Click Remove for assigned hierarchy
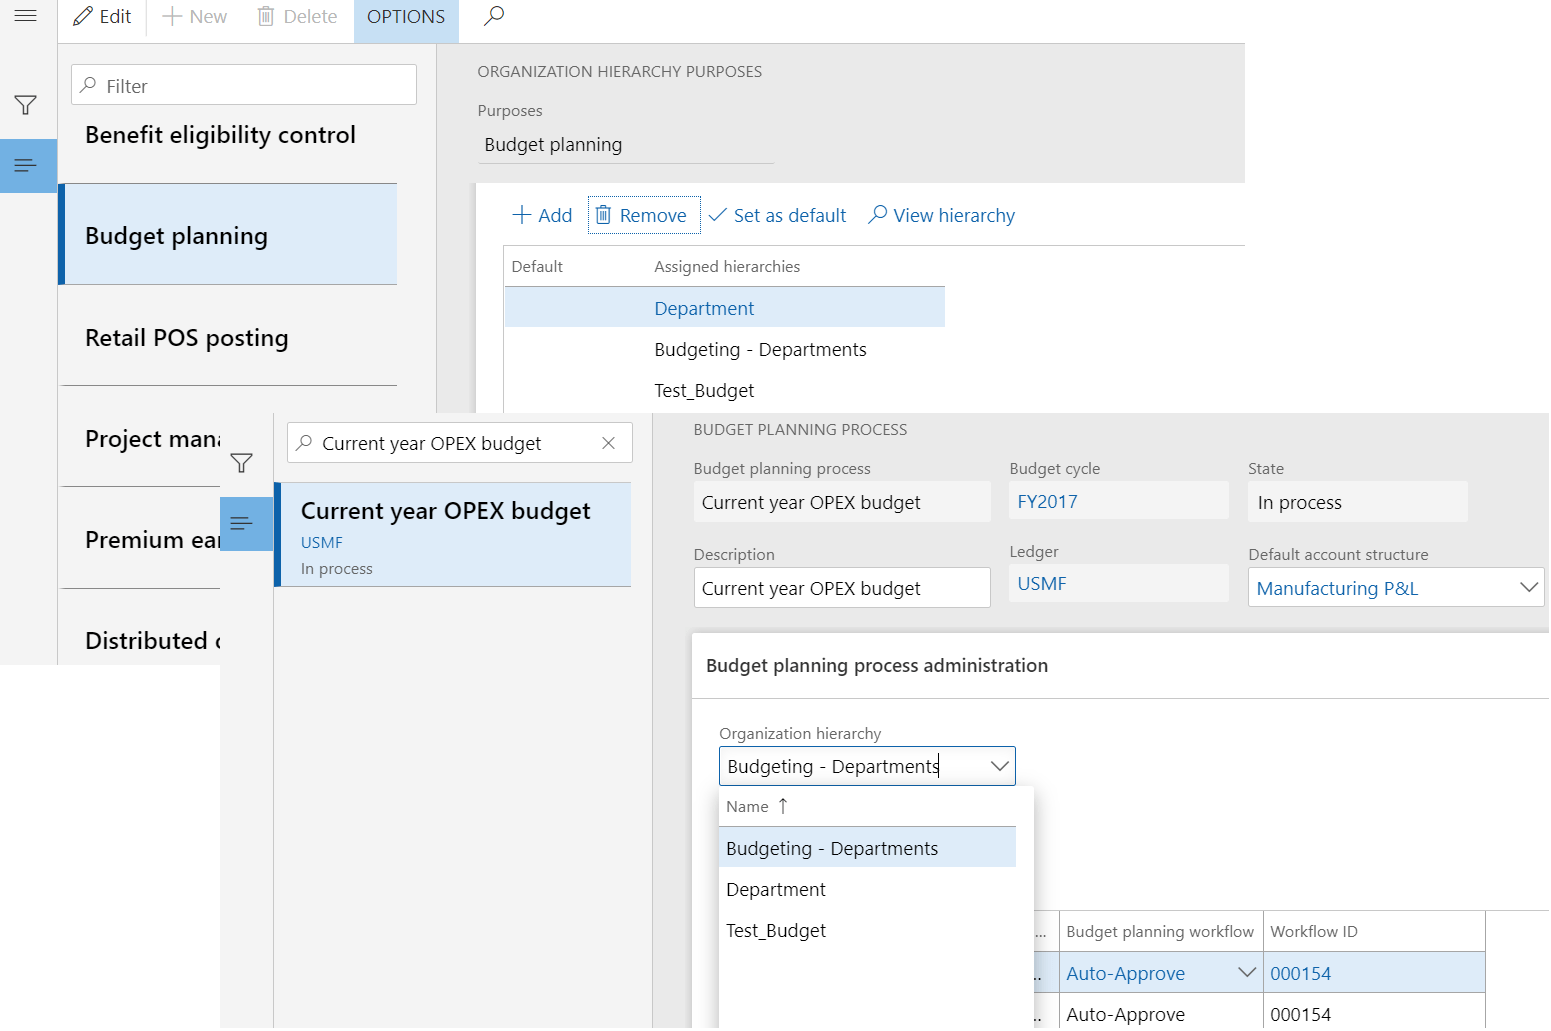Viewport: 1551px width, 1031px height. [x=642, y=215]
